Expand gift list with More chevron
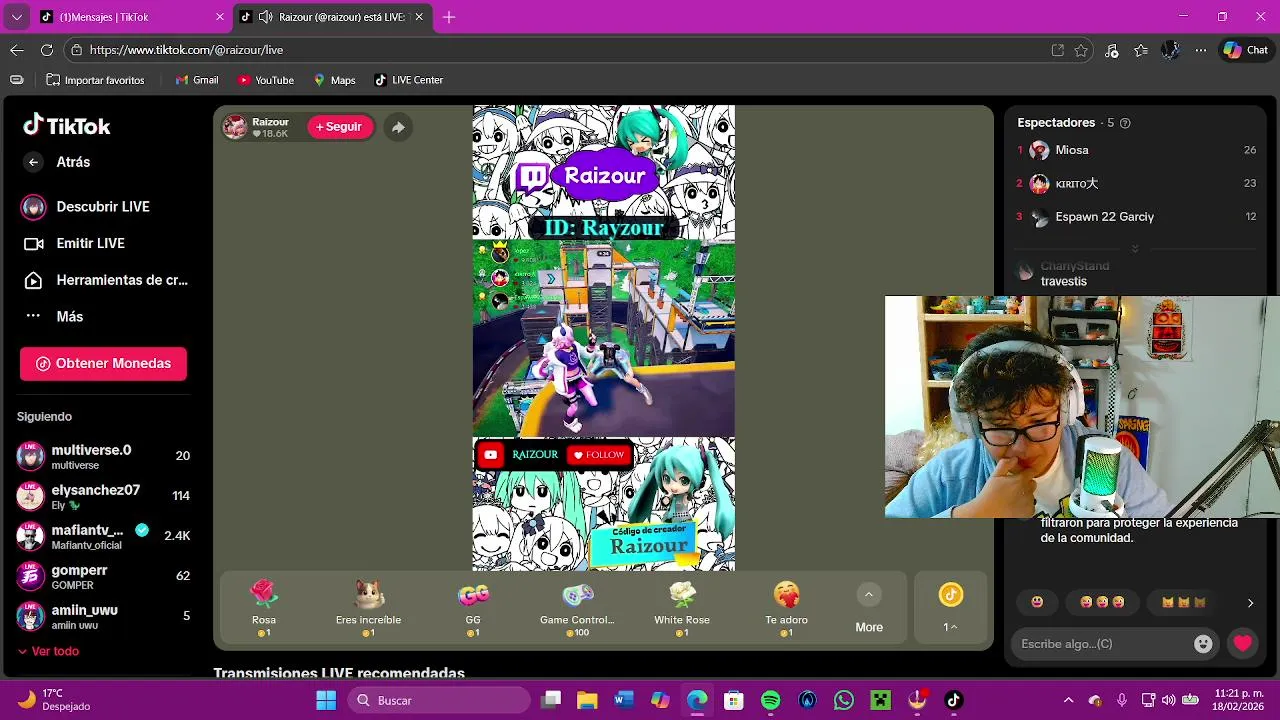Viewport: 1280px width, 720px height. [x=869, y=595]
